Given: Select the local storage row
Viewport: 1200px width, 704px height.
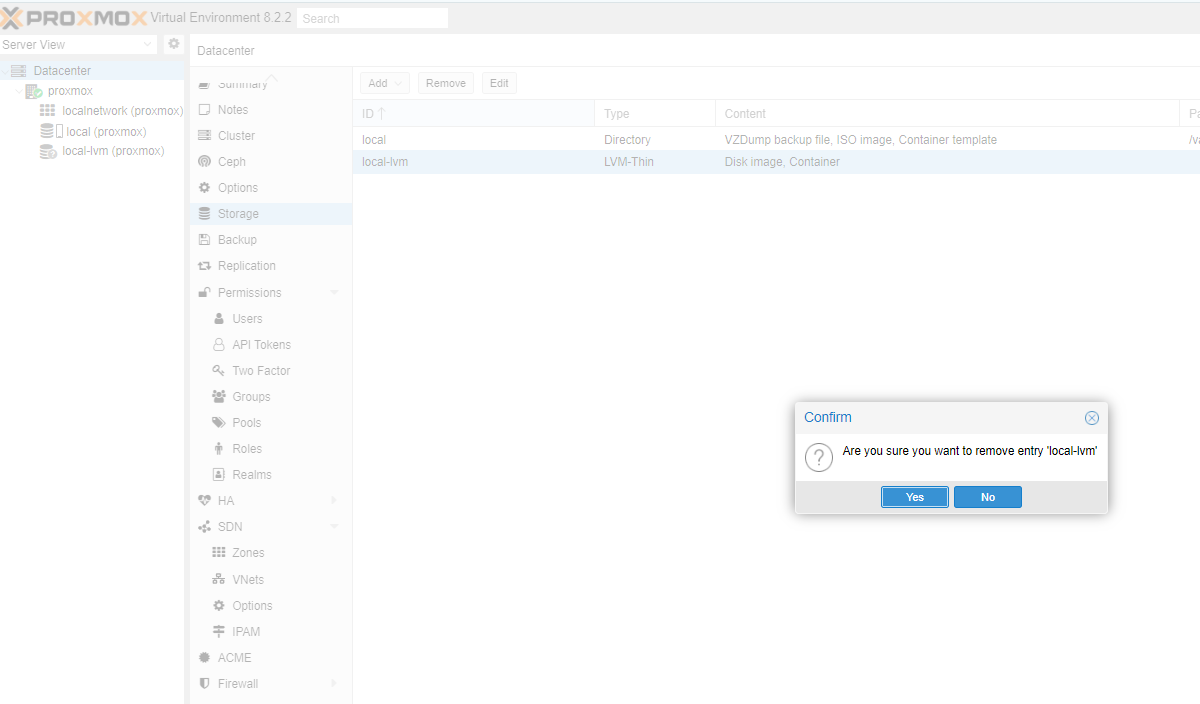Looking at the screenshot, I should pyautogui.click(x=776, y=140).
